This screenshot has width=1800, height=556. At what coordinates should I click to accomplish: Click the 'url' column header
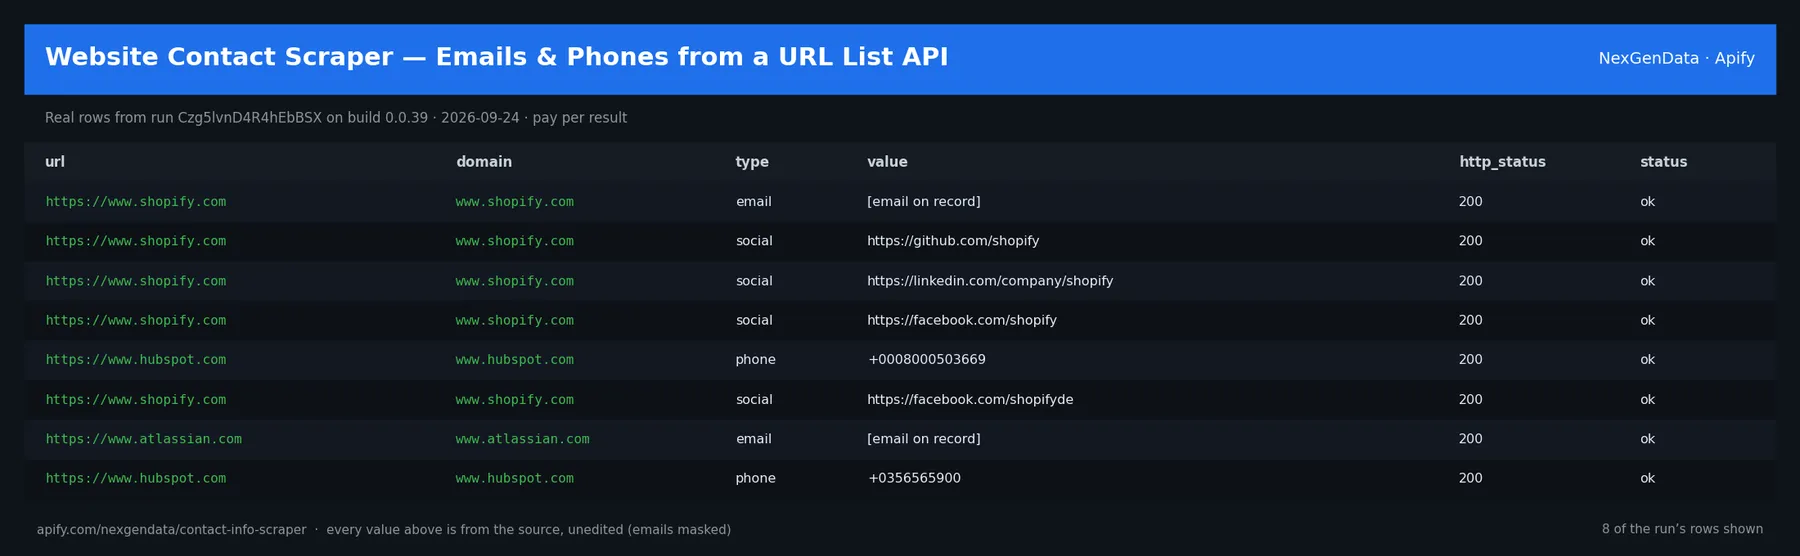coord(55,162)
